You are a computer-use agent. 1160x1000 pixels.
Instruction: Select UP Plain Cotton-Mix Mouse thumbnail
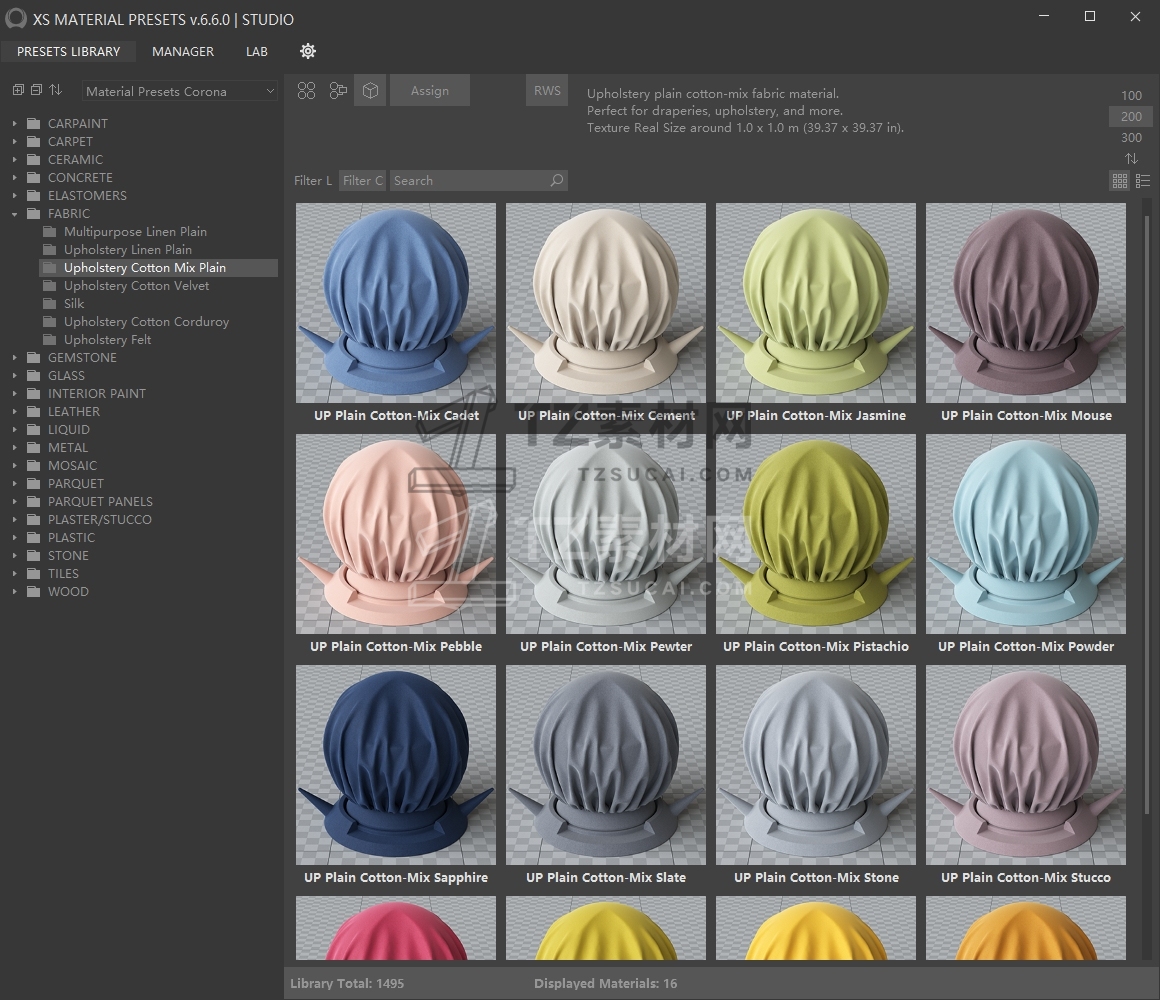click(x=1026, y=303)
